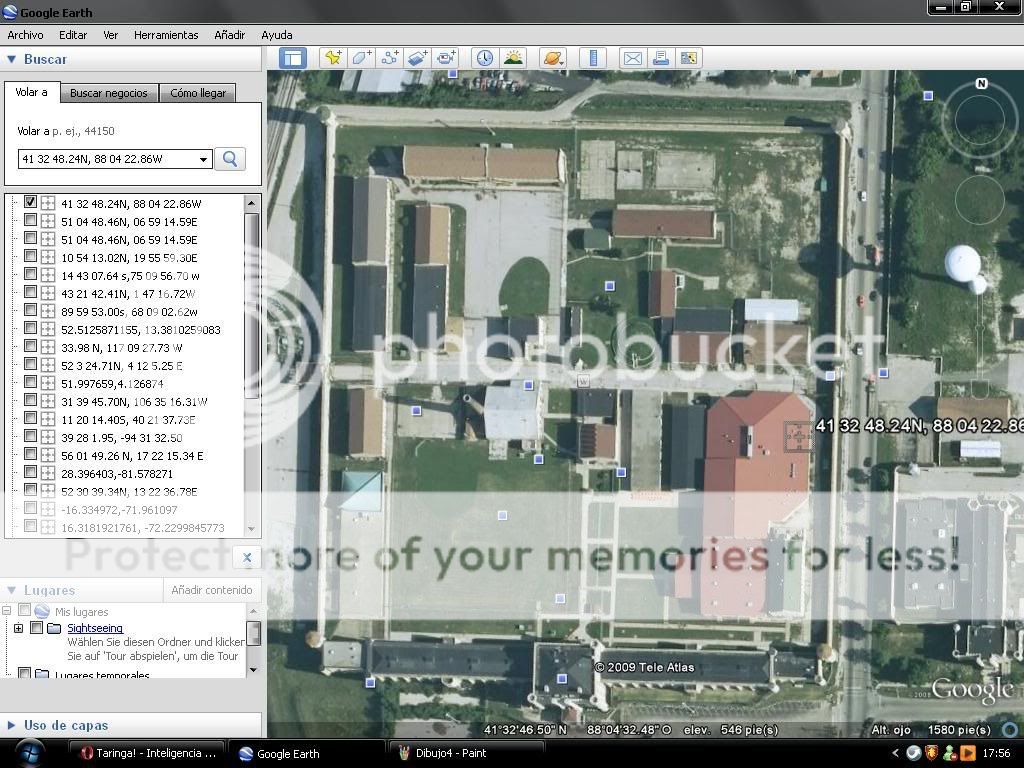This screenshot has width=1024, height=768.
Task: Toggle sunlight across the landscape
Action: [x=513, y=58]
